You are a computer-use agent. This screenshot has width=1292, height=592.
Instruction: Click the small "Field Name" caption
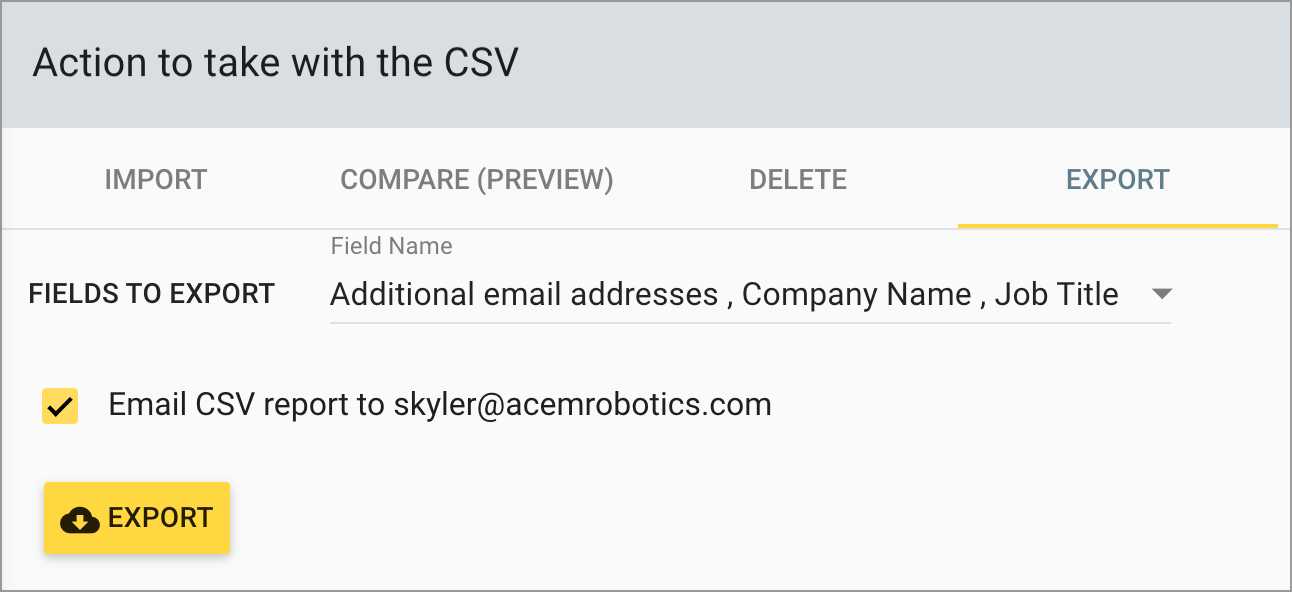coord(391,246)
